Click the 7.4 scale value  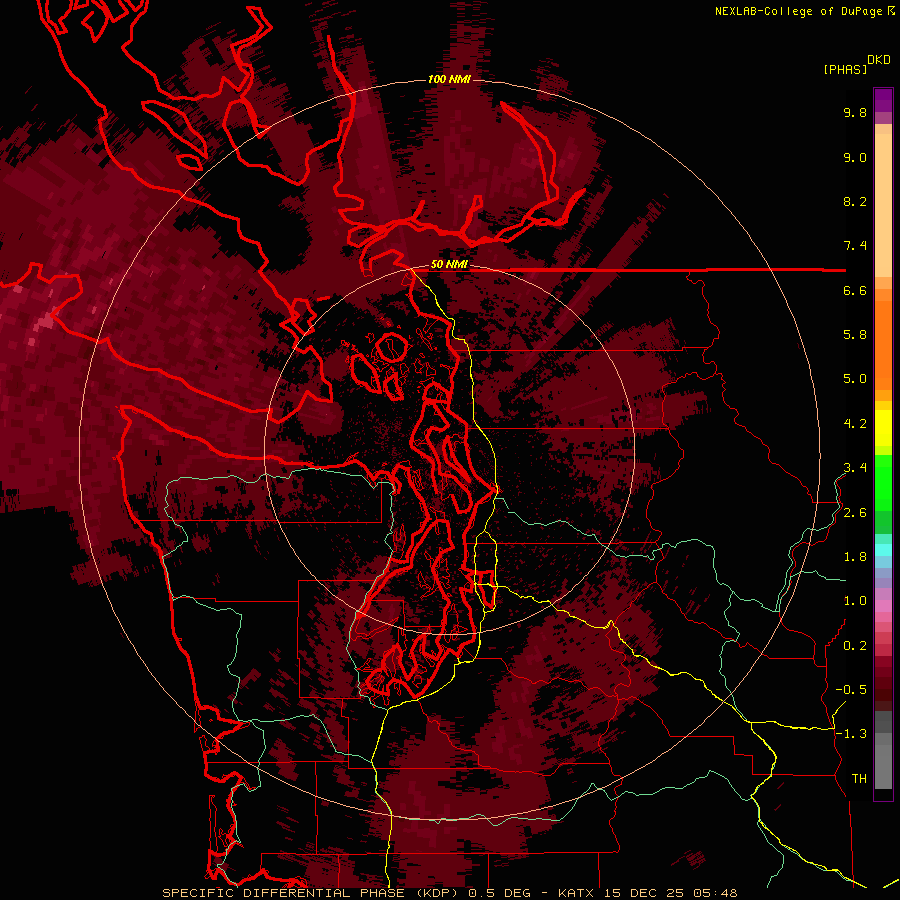click(855, 246)
